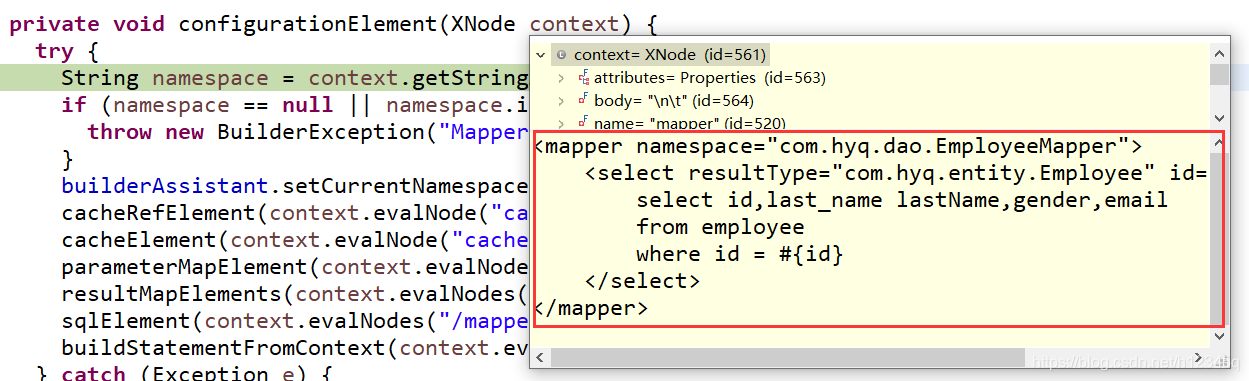Viewport: 1249px width, 381px height.
Task: Click the detail pane scroll-down arrow
Action: pos(1219,337)
